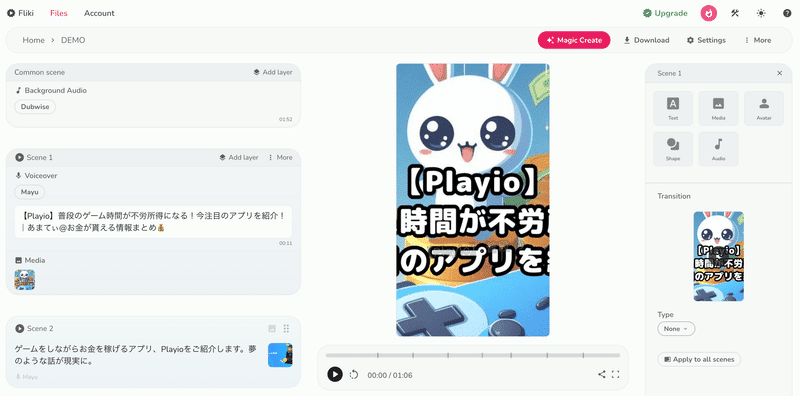Click the Upgrade link
The height and width of the screenshot is (396, 800).
pyautogui.click(x=665, y=13)
